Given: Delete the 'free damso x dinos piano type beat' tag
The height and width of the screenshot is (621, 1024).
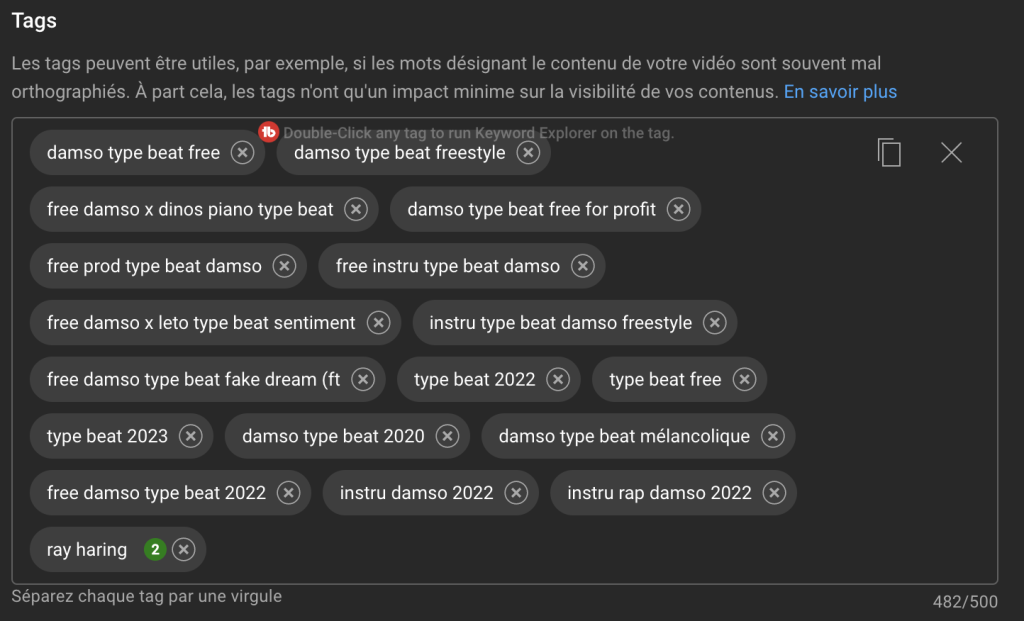Looking at the screenshot, I should coord(356,209).
